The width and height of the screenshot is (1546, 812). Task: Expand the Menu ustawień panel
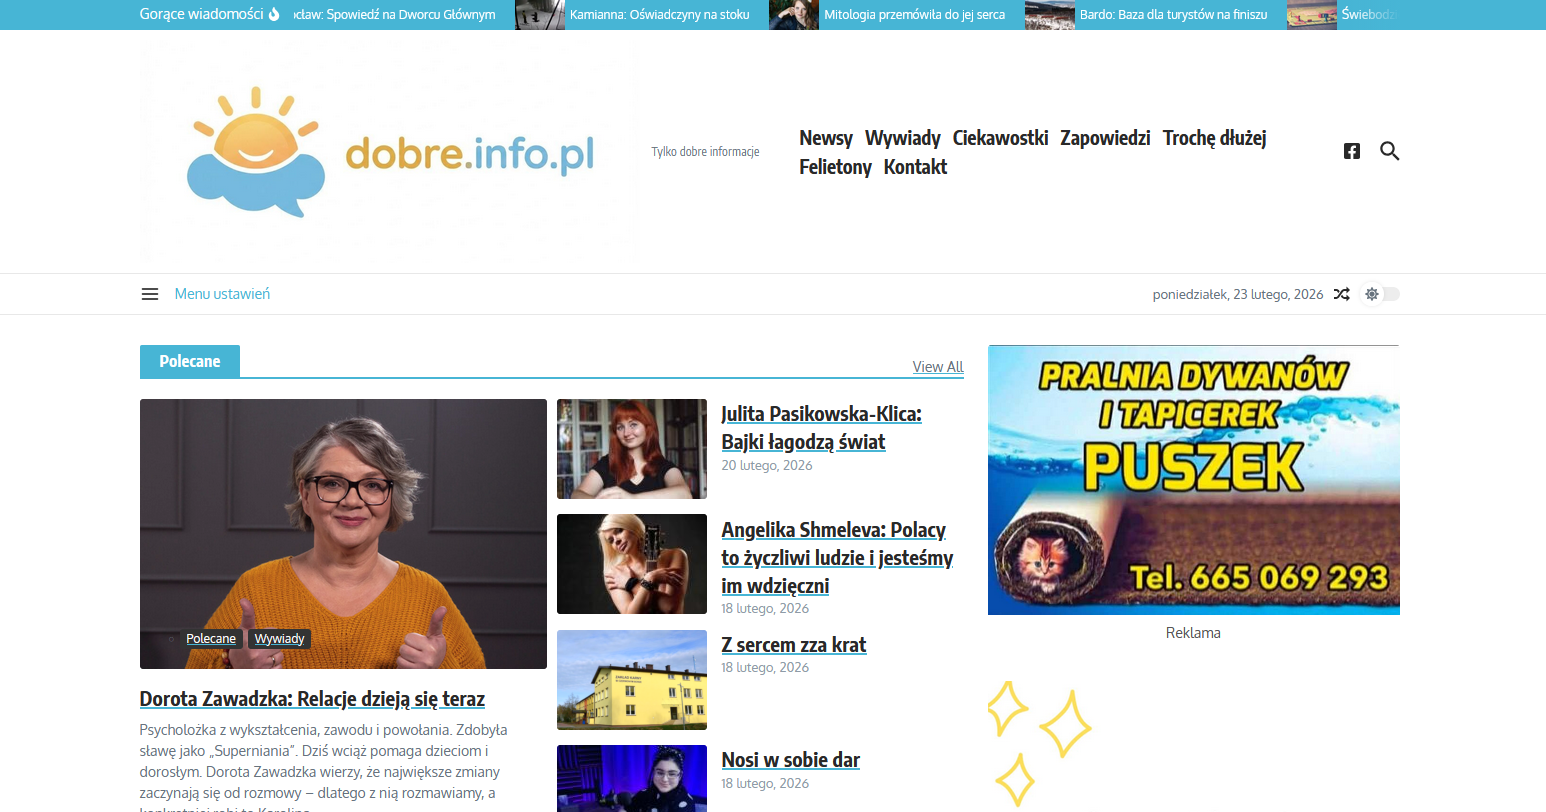tap(222, 294)
